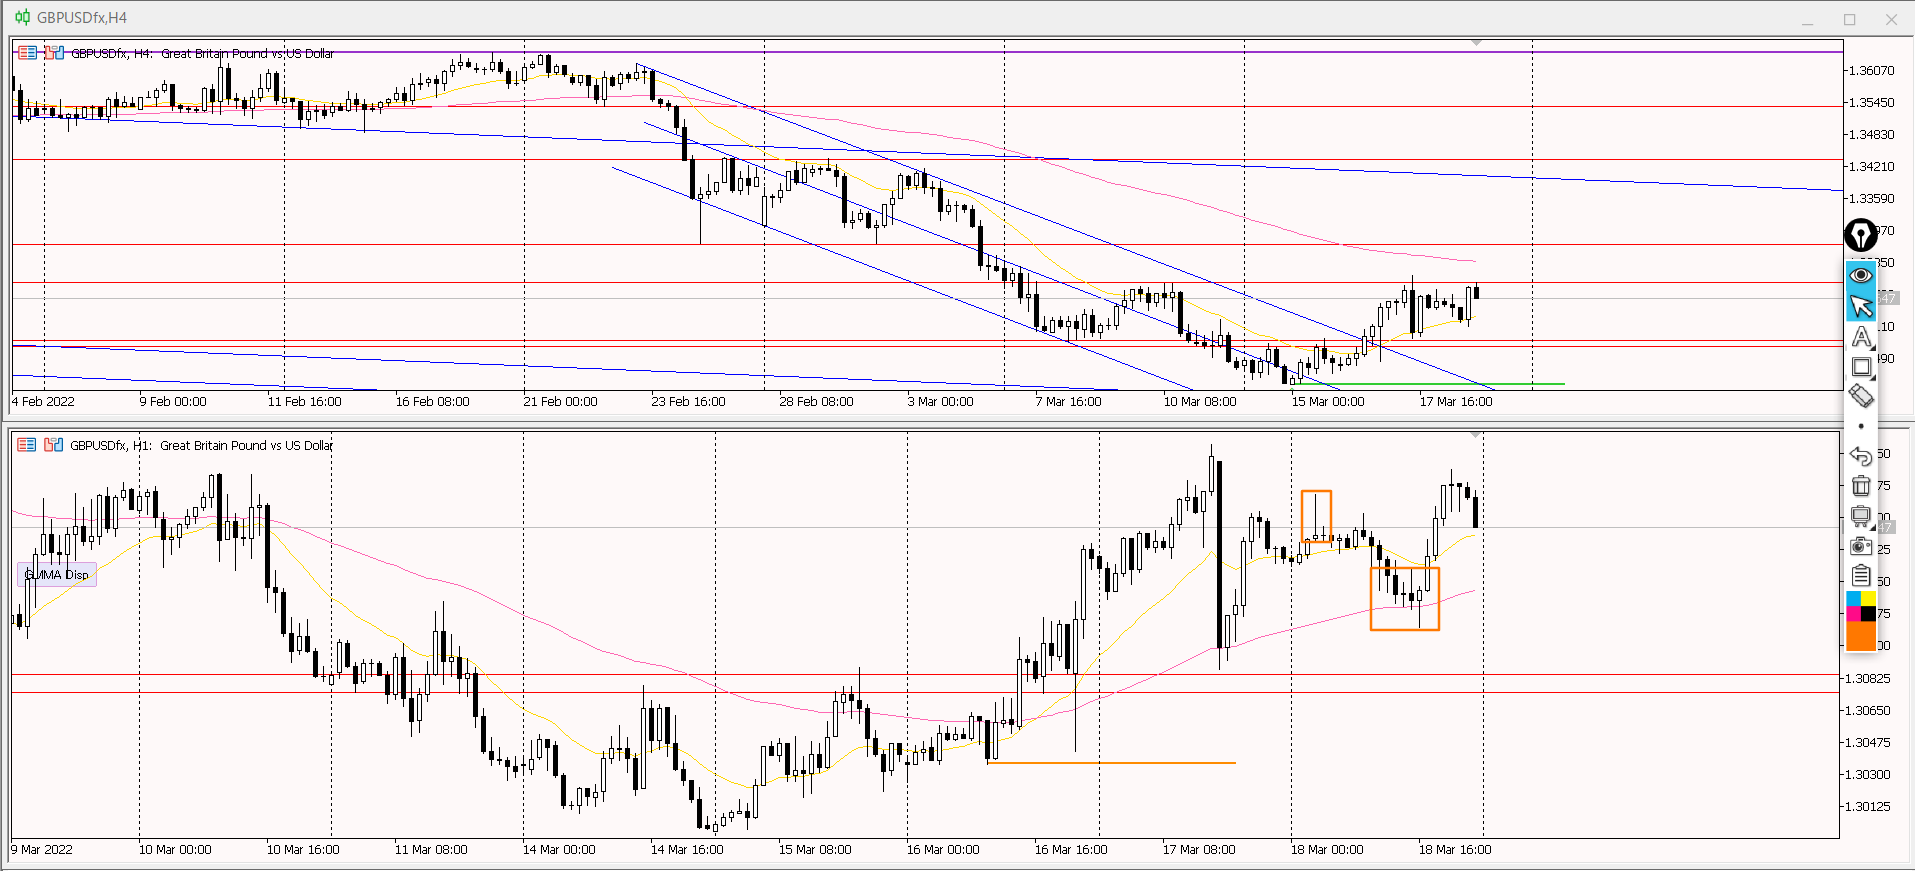
Task: Click the '17 Mar 16:00' time label
Action: (x=1456, y=401)
